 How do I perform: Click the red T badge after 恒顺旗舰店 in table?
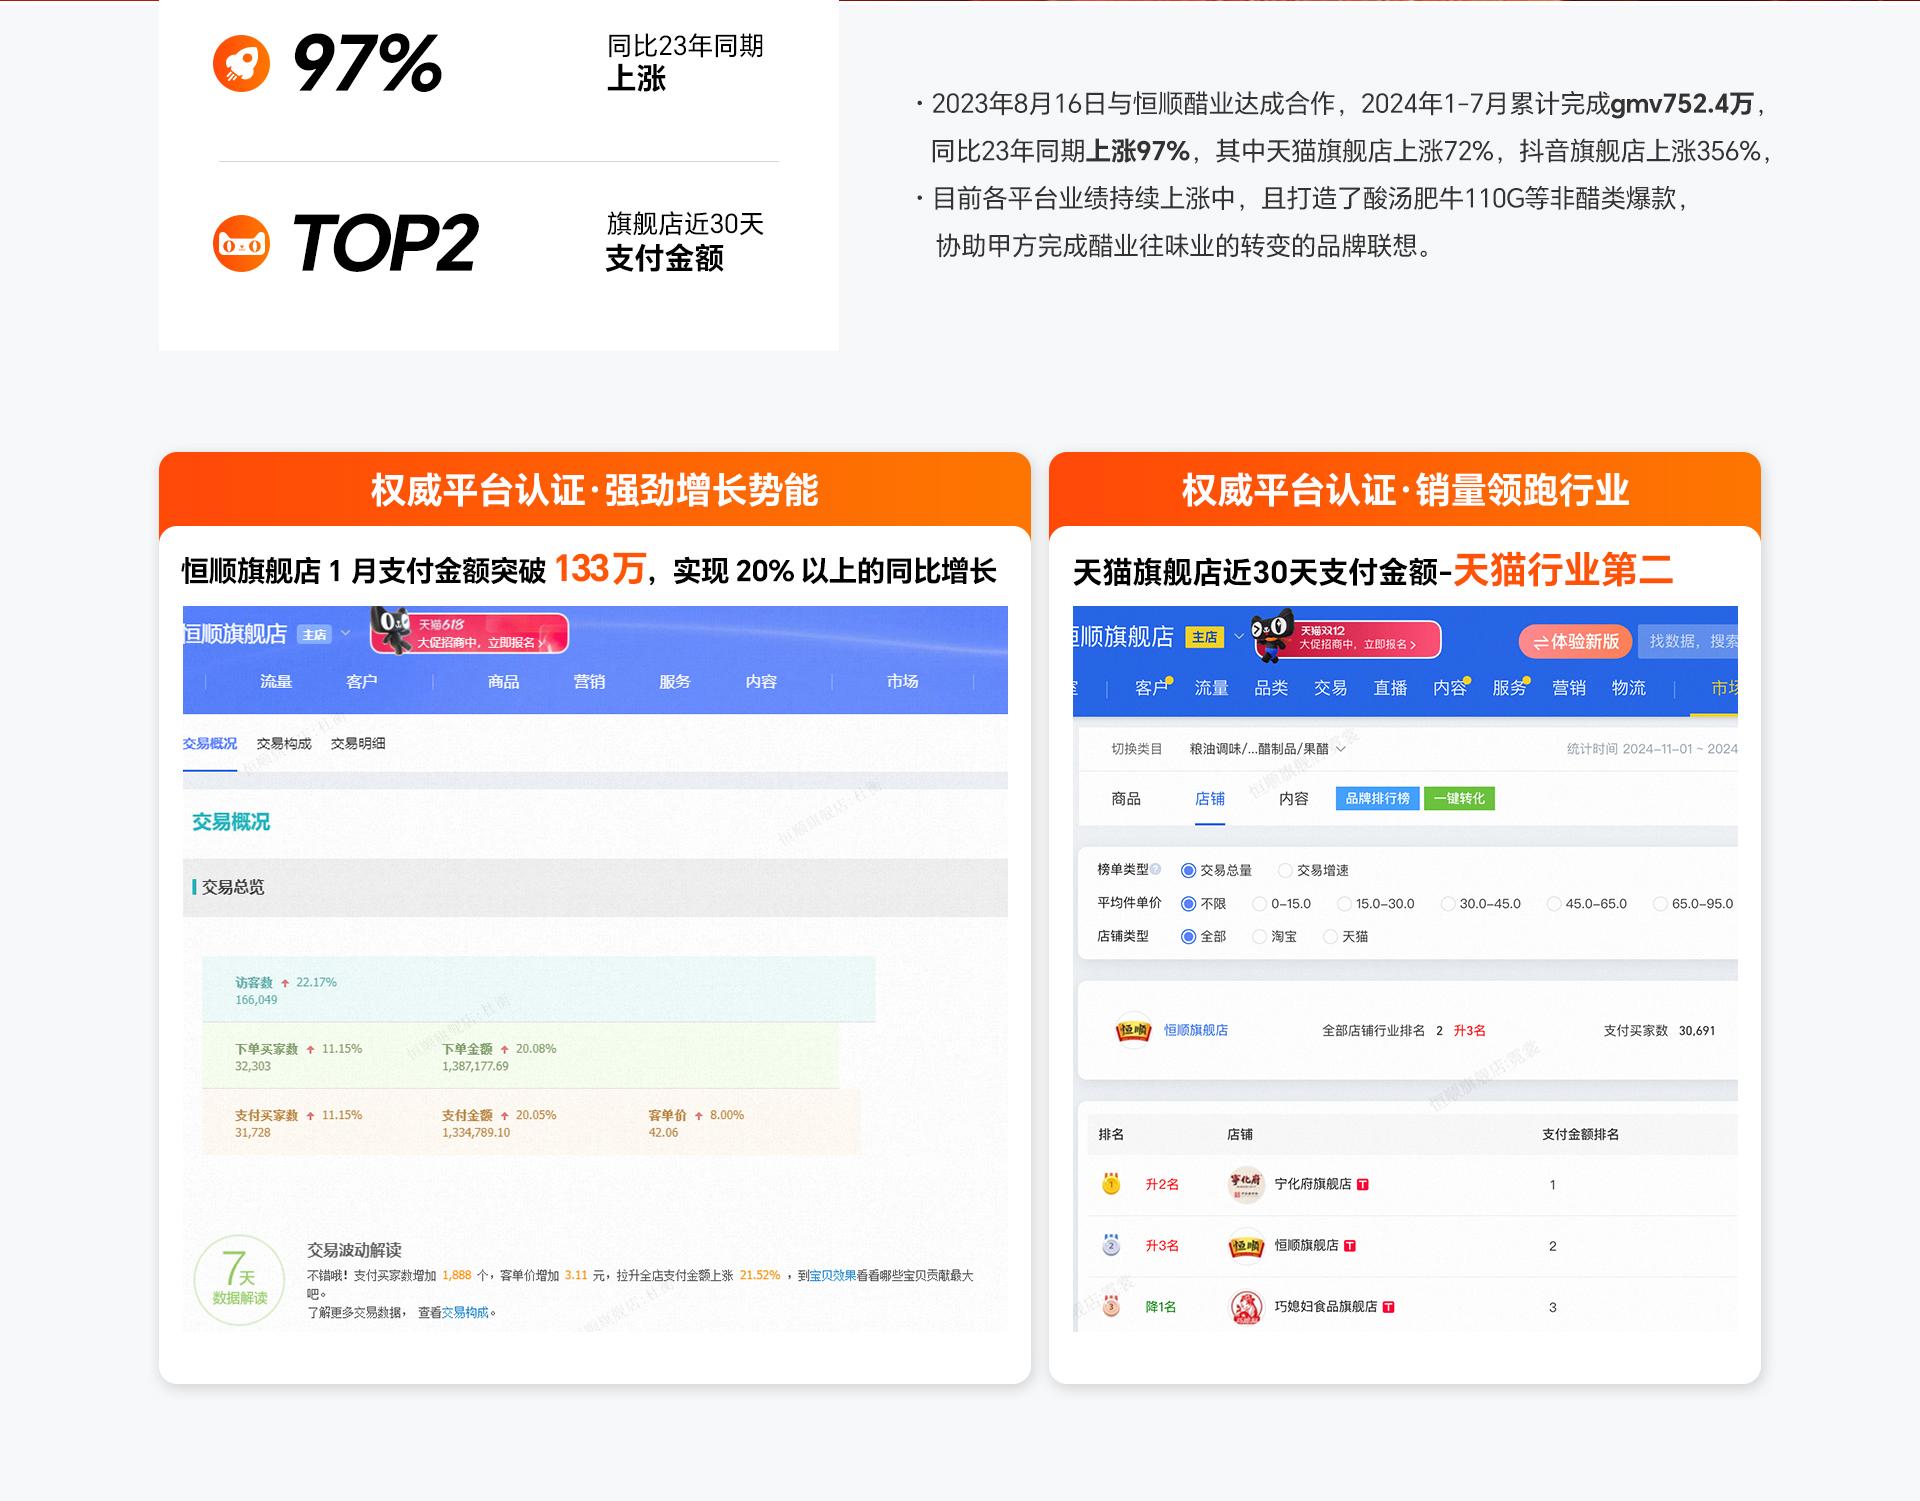[x=1350, y=1245]
